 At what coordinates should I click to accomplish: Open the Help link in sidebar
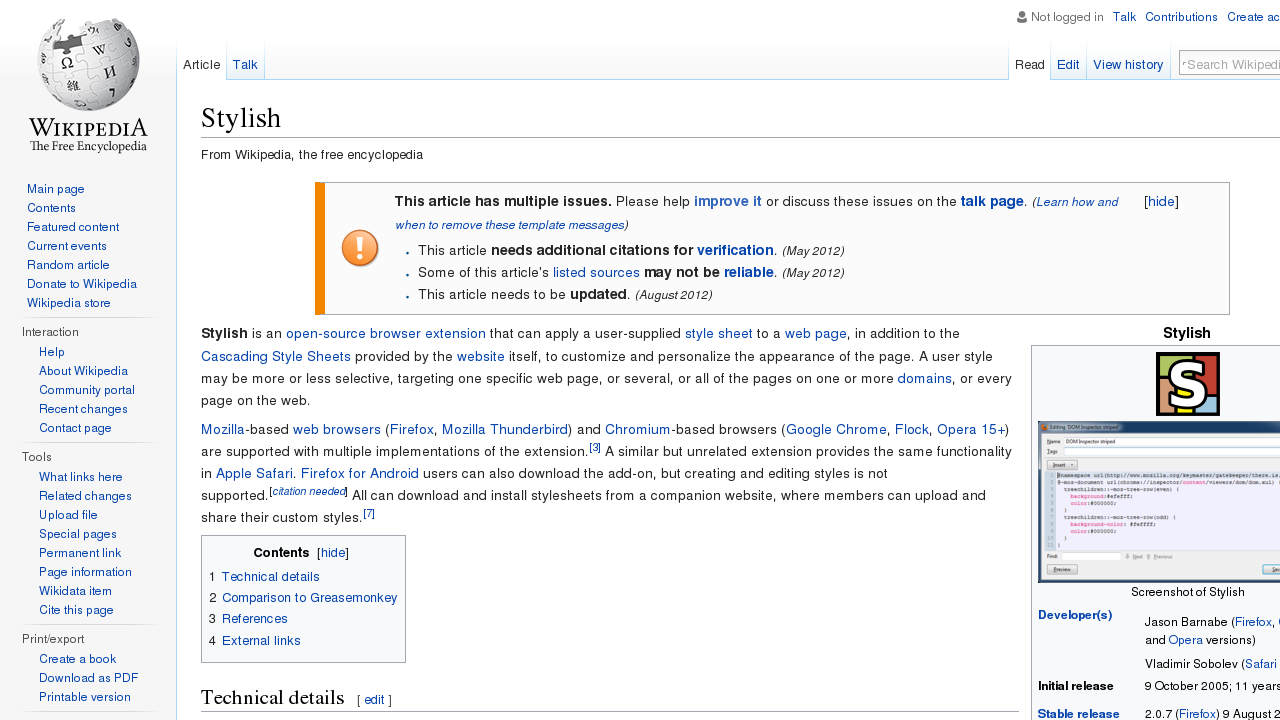click(52, 352)
